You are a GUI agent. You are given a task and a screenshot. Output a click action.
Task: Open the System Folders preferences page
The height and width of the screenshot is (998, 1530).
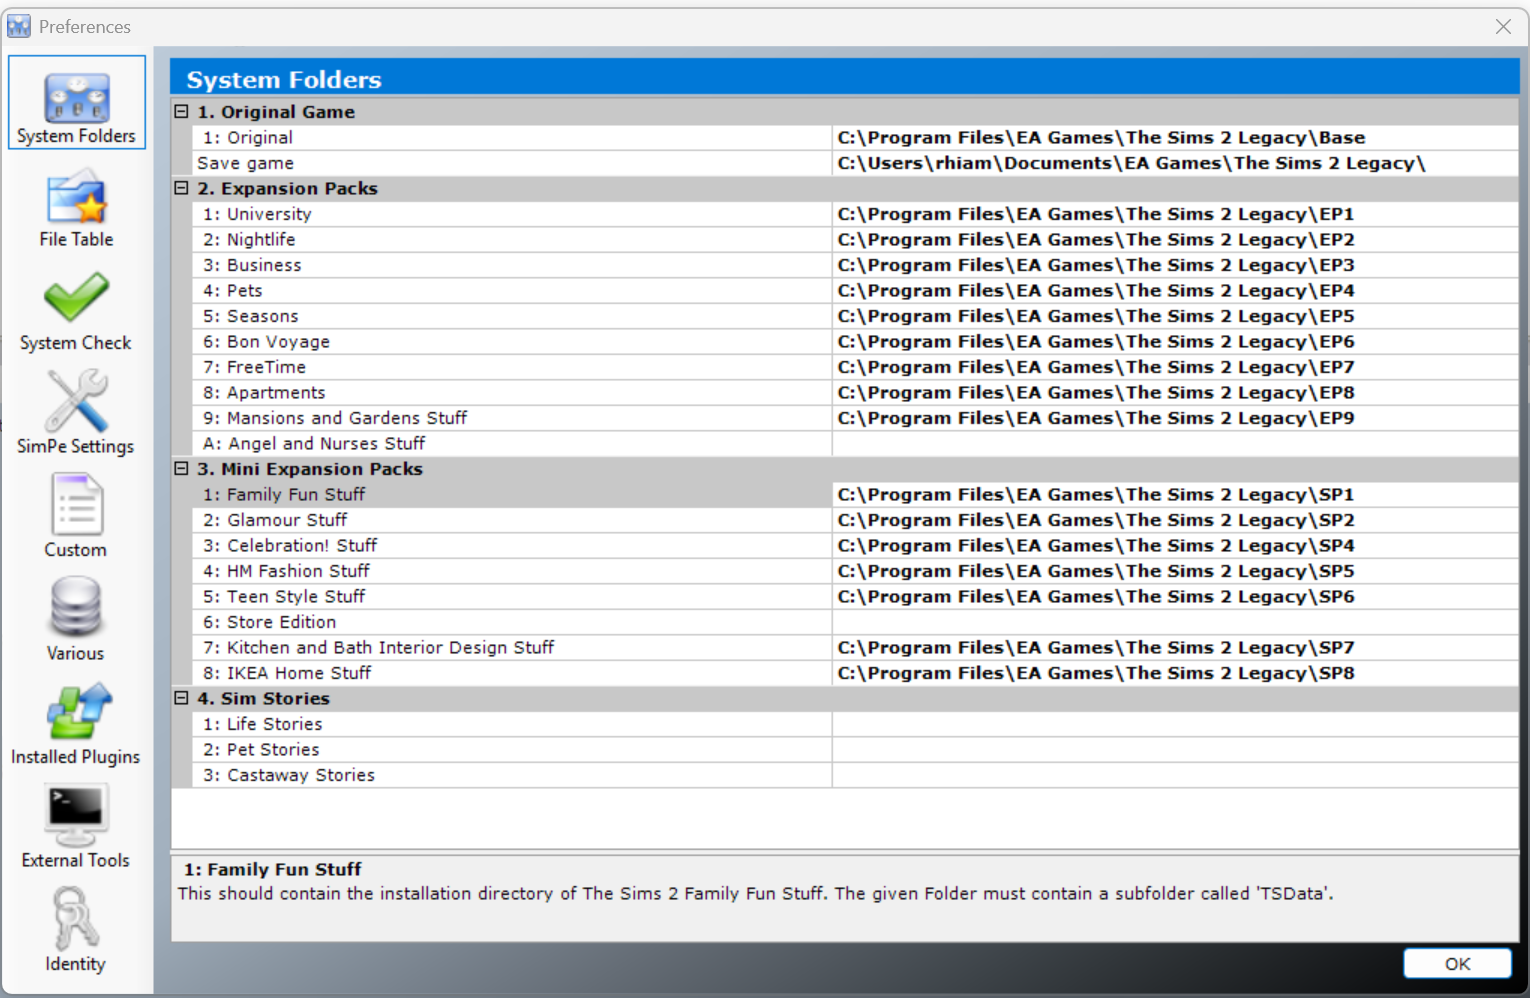[76, 103]
